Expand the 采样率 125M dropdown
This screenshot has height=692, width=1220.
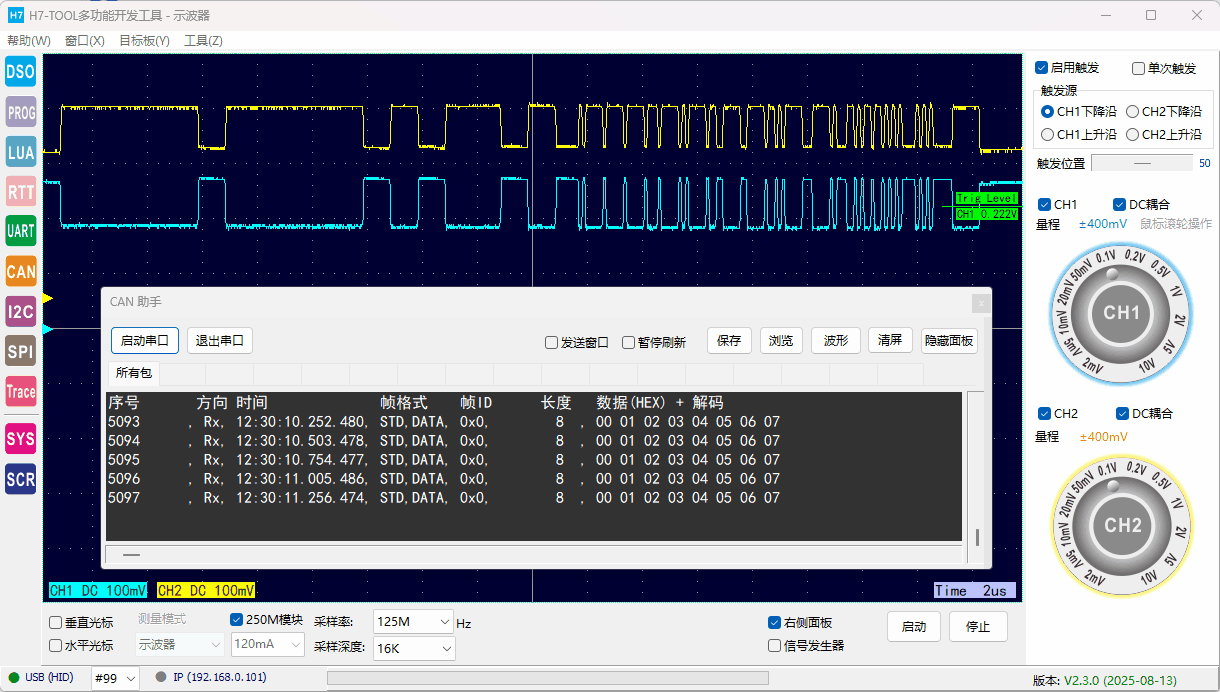click(x=413, y=622)
